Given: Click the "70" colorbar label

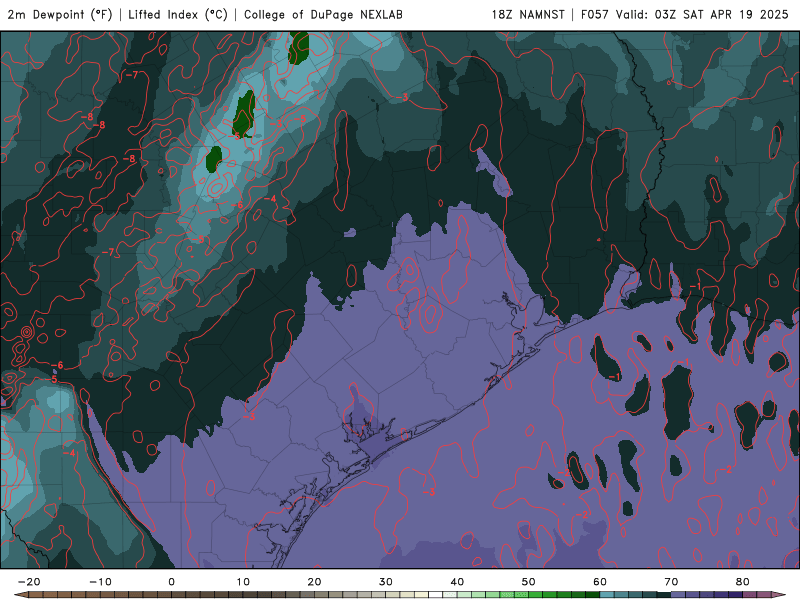Looking at the screenshot, I should coord(671,582).
